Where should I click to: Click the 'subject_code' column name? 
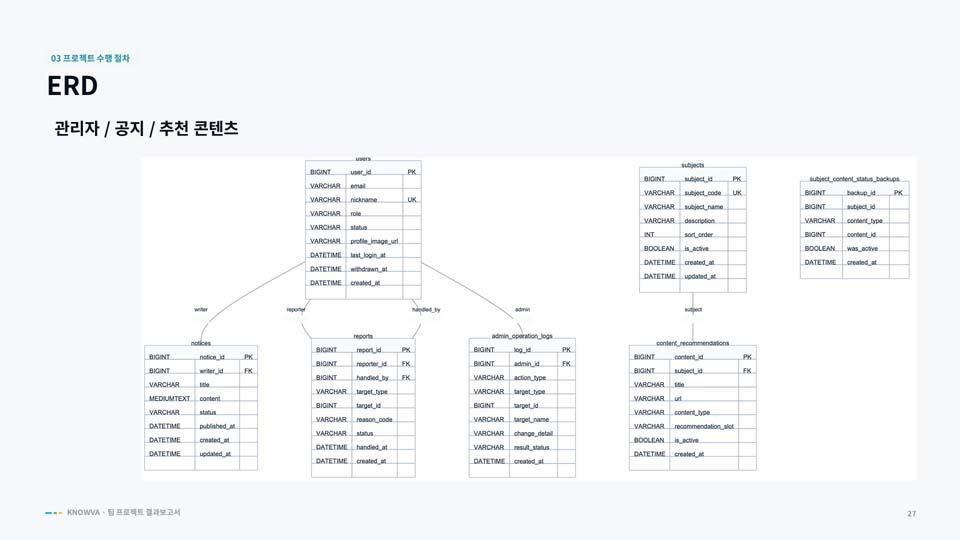pyautogui.click(x=703, y=193)
